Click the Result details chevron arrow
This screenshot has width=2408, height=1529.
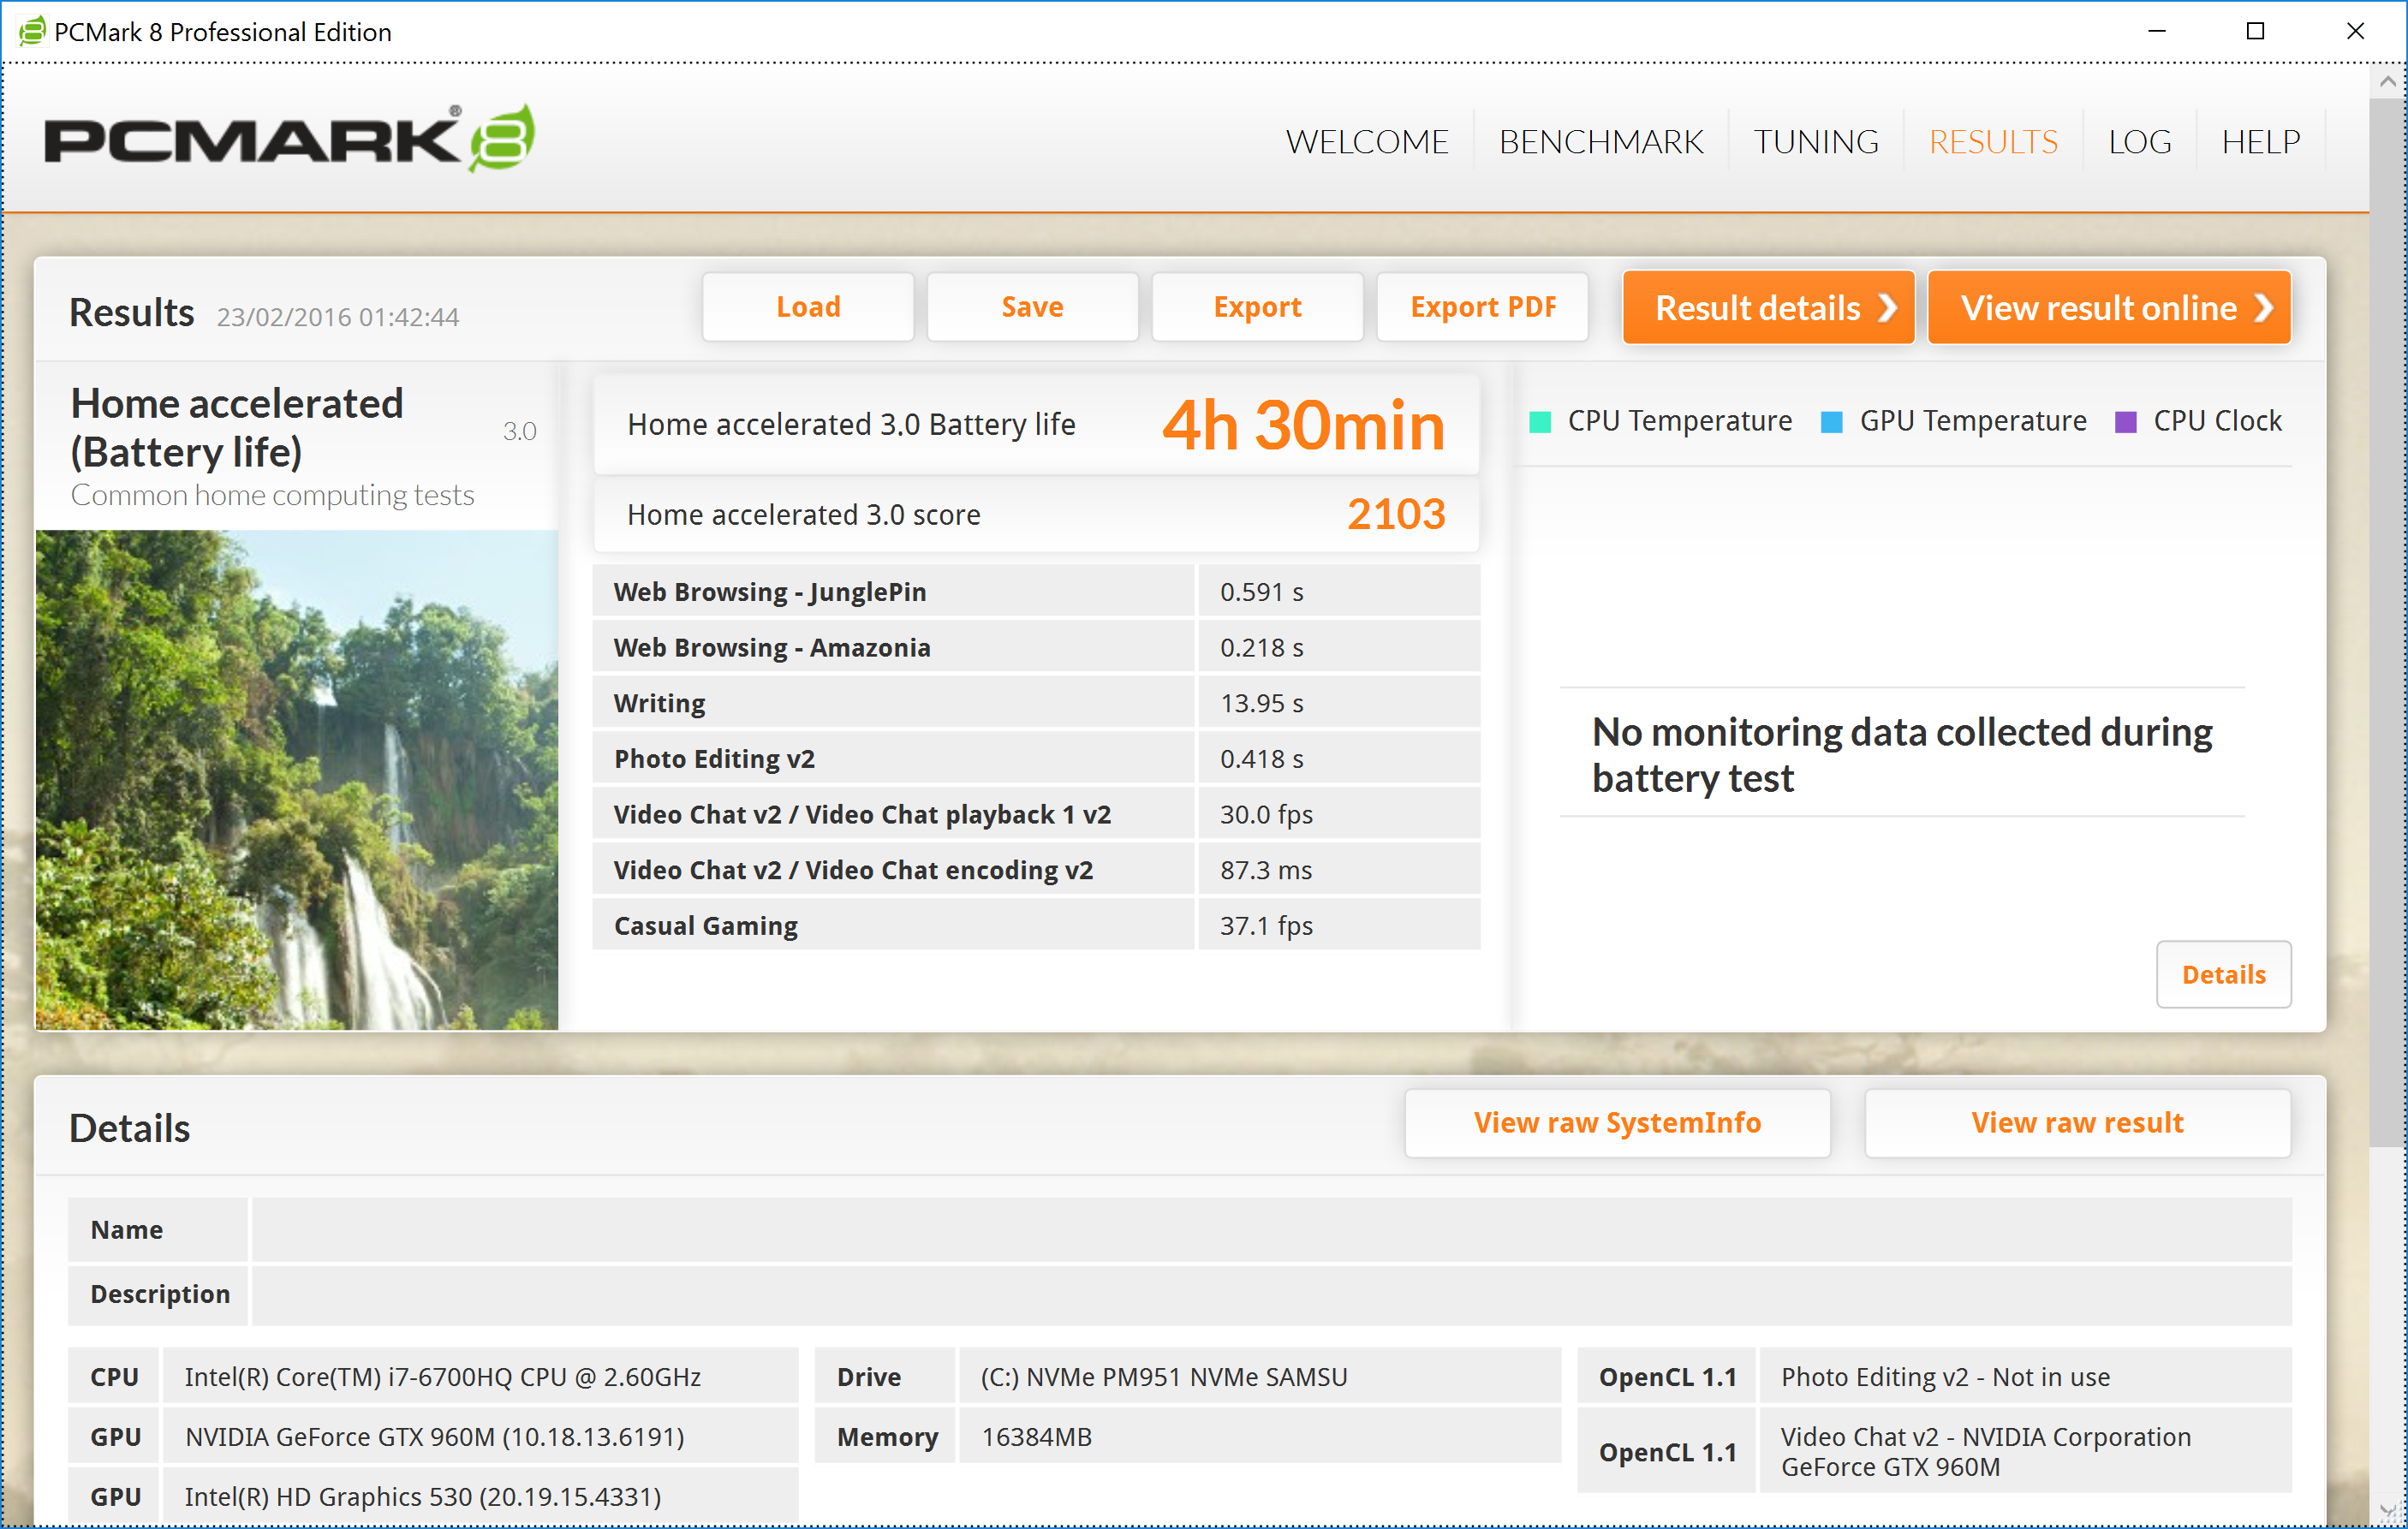pos(1887,308)
